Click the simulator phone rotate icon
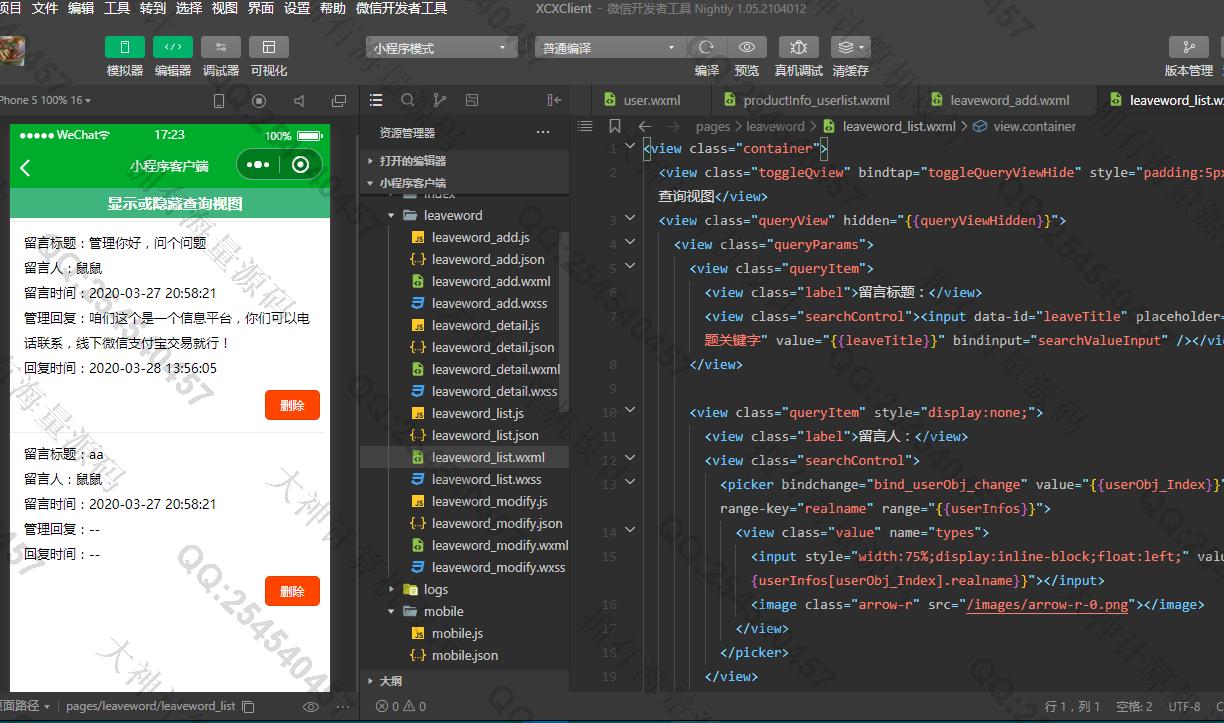1224x723 pixels. click(219, 100)
